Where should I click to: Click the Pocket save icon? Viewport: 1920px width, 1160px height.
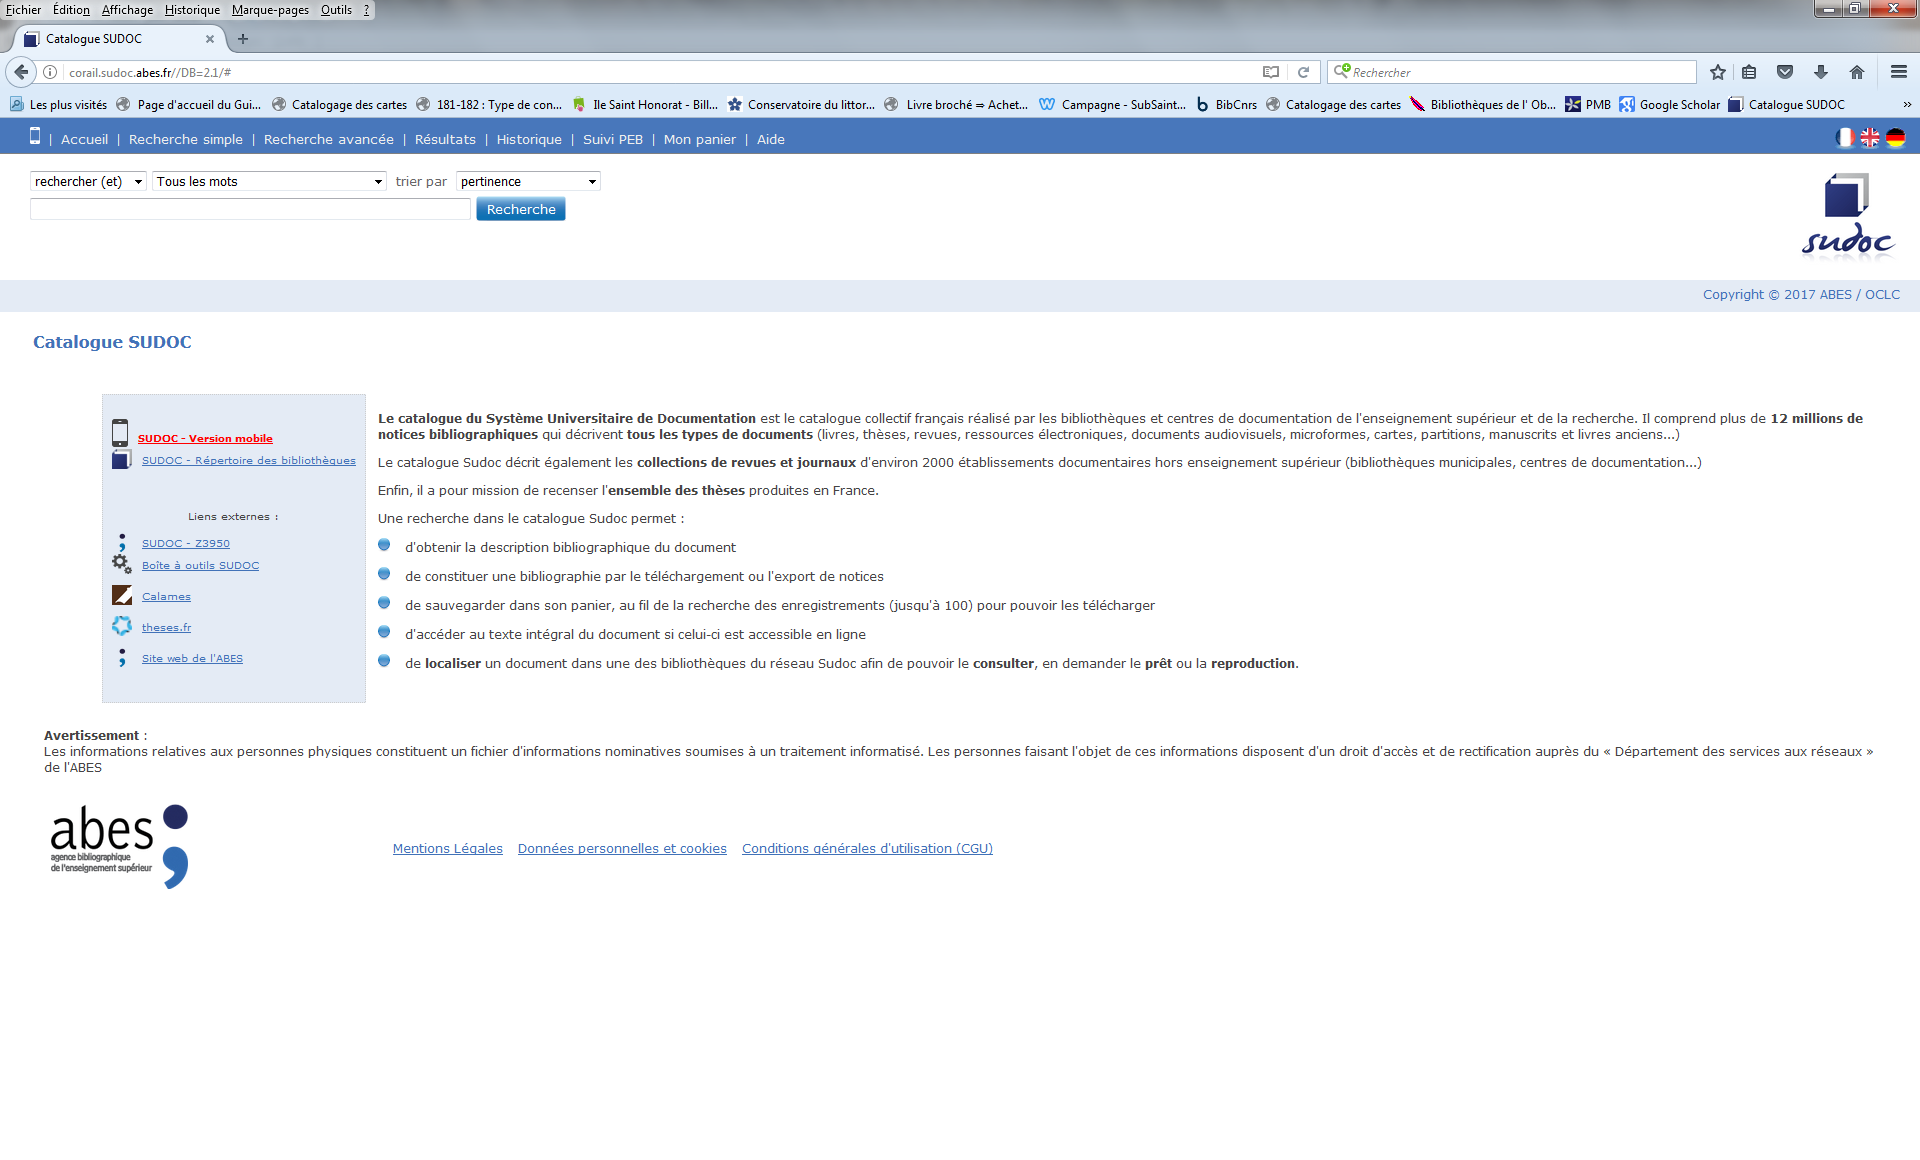point(1785,72)
